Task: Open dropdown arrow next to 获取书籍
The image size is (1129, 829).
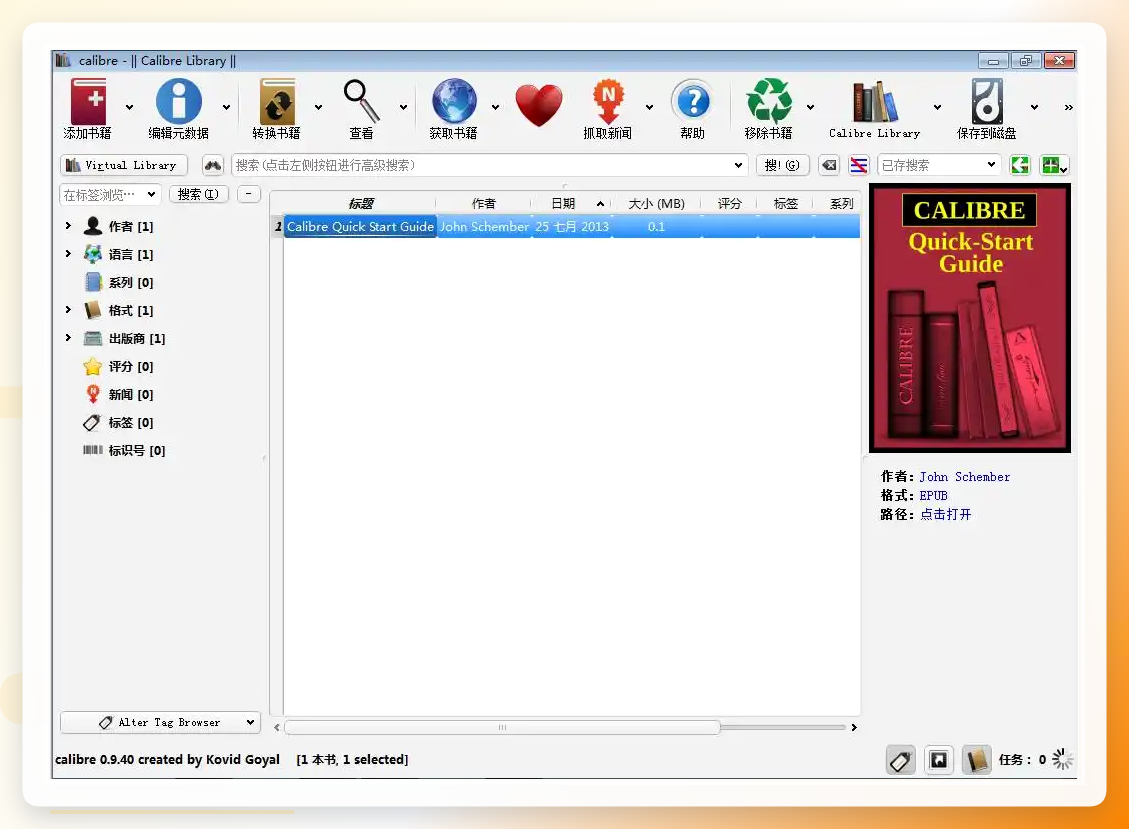Action: tap(495, 107)
